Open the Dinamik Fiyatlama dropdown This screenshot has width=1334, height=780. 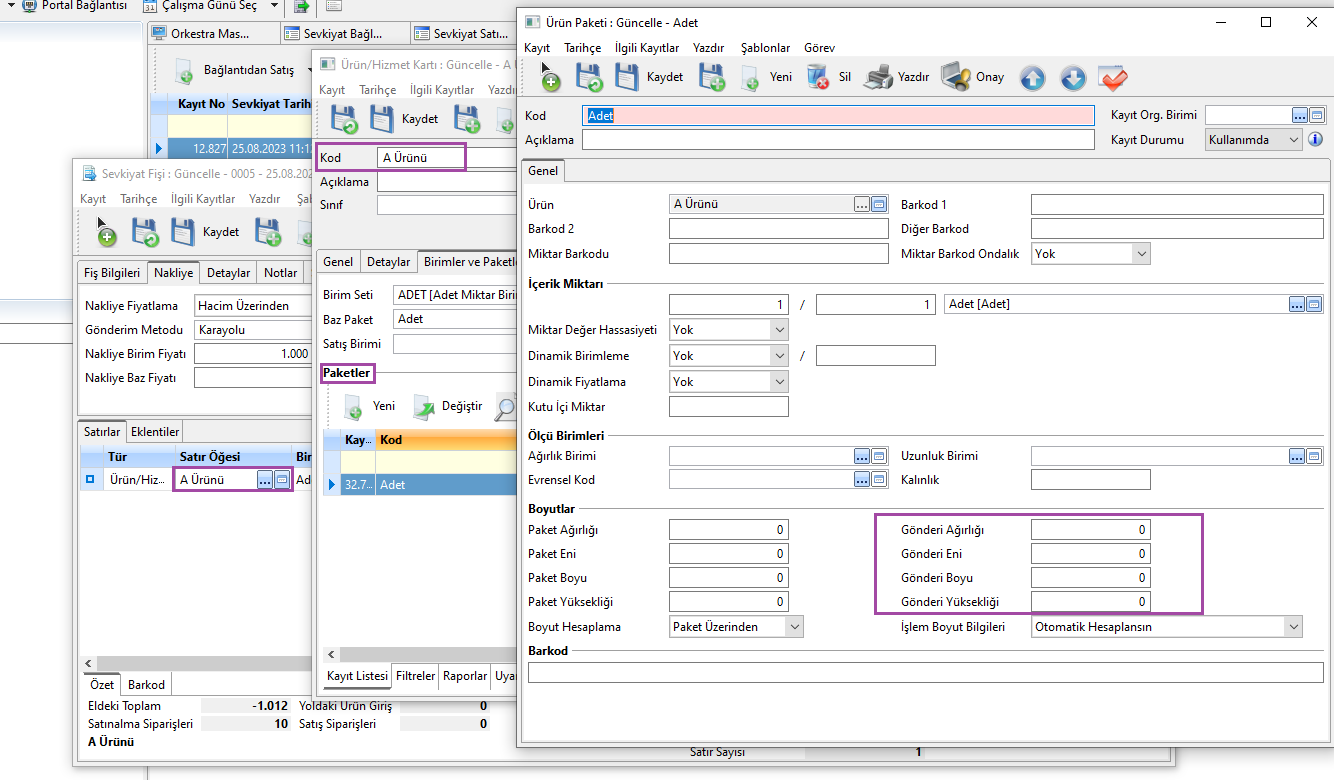pyautogui.click(x=779, y=381)
